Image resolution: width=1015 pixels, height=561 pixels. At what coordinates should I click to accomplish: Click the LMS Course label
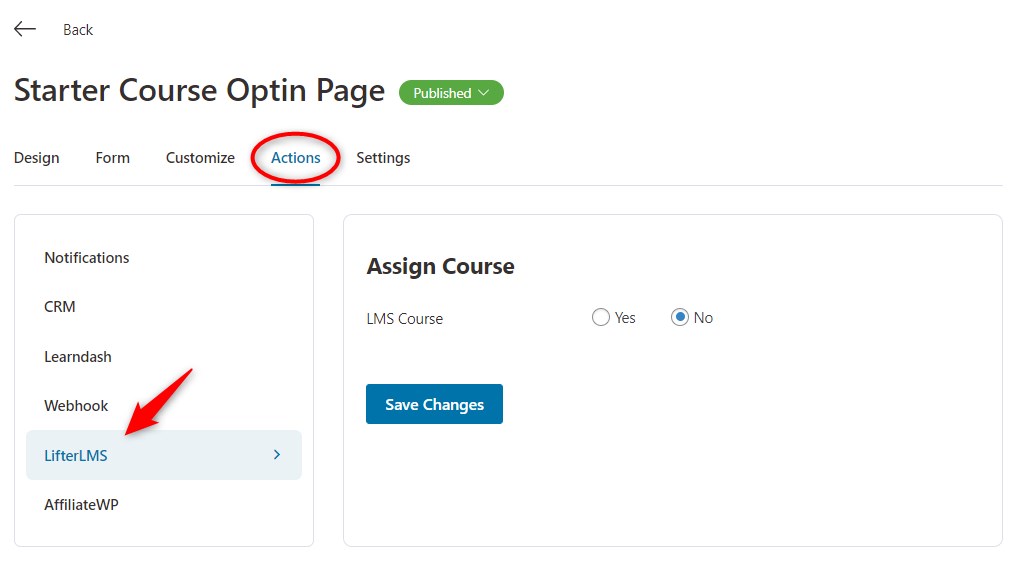405,318
